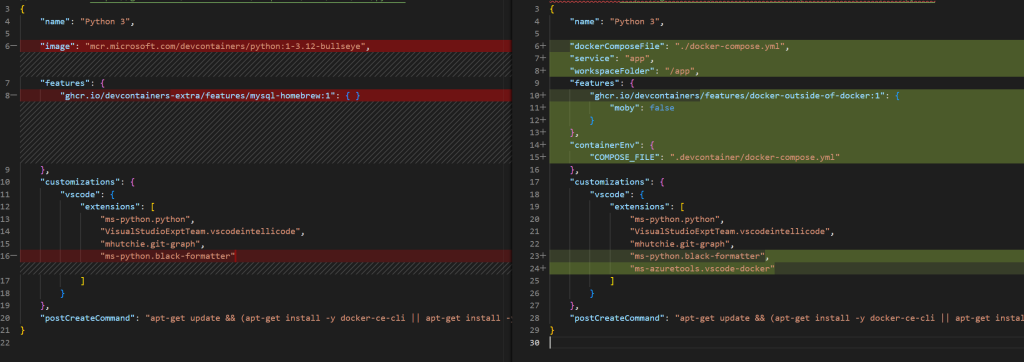Click deleted "ms-python.black-formatter" in left pane
The width and height of the screenshot is (1024, 362).
click(168, 255)
